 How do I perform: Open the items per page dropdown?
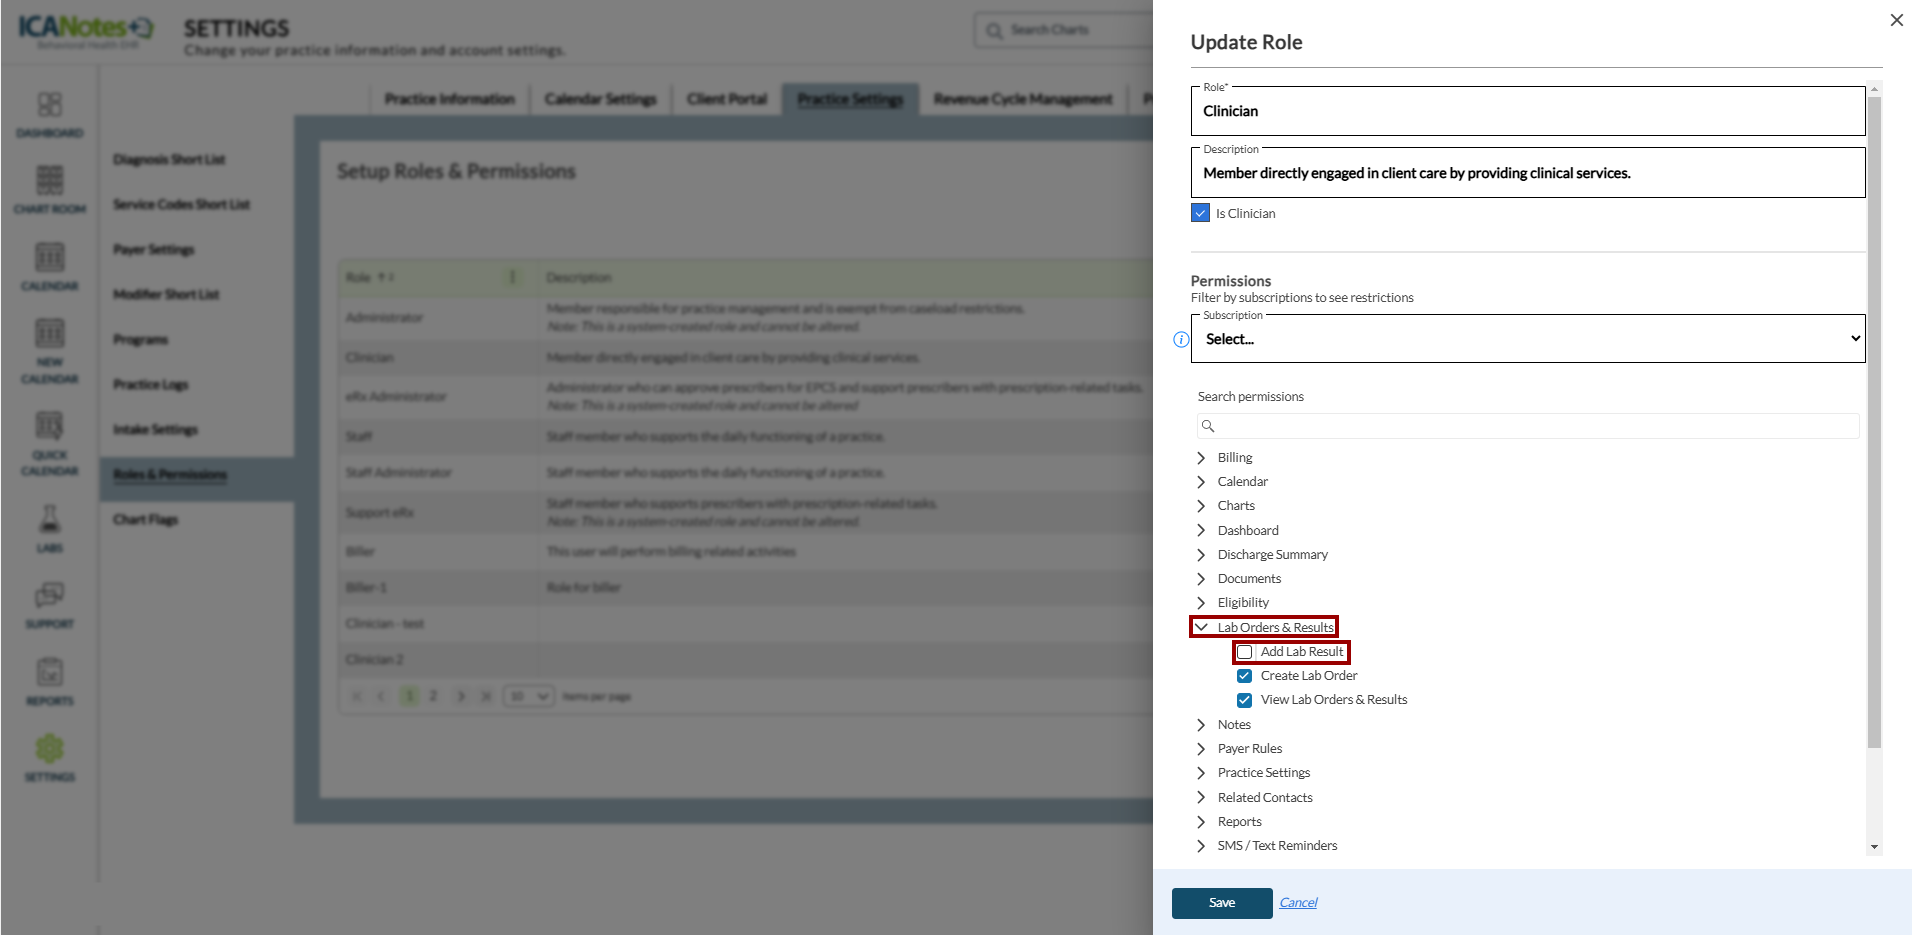[528, 696]
